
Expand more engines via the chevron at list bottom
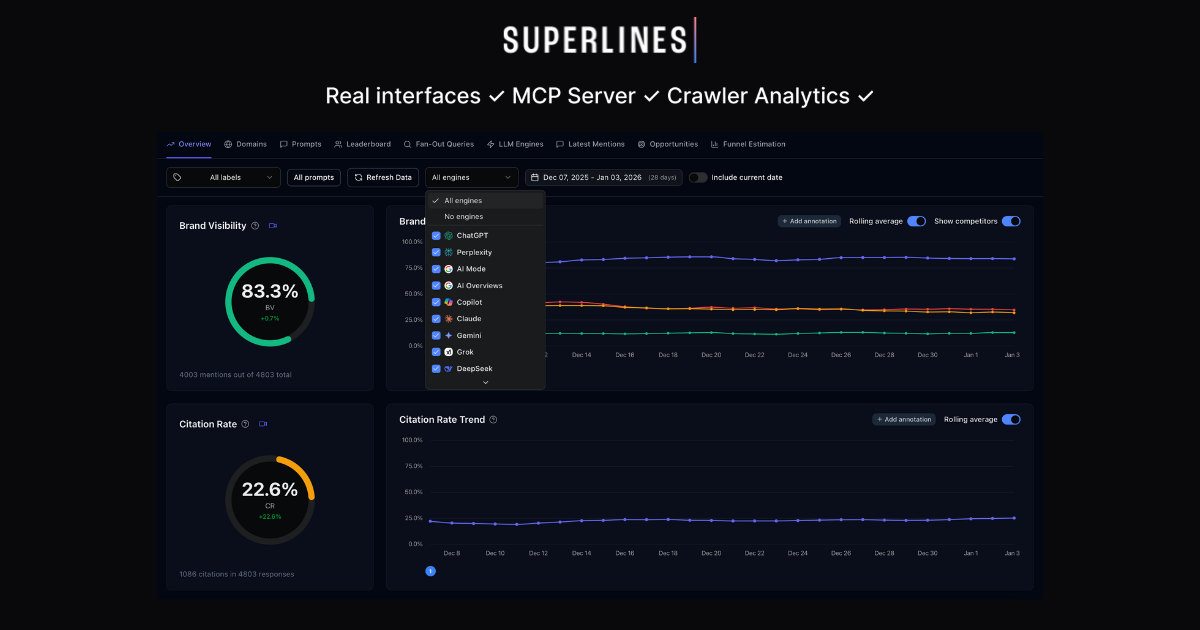pos(486,382)
